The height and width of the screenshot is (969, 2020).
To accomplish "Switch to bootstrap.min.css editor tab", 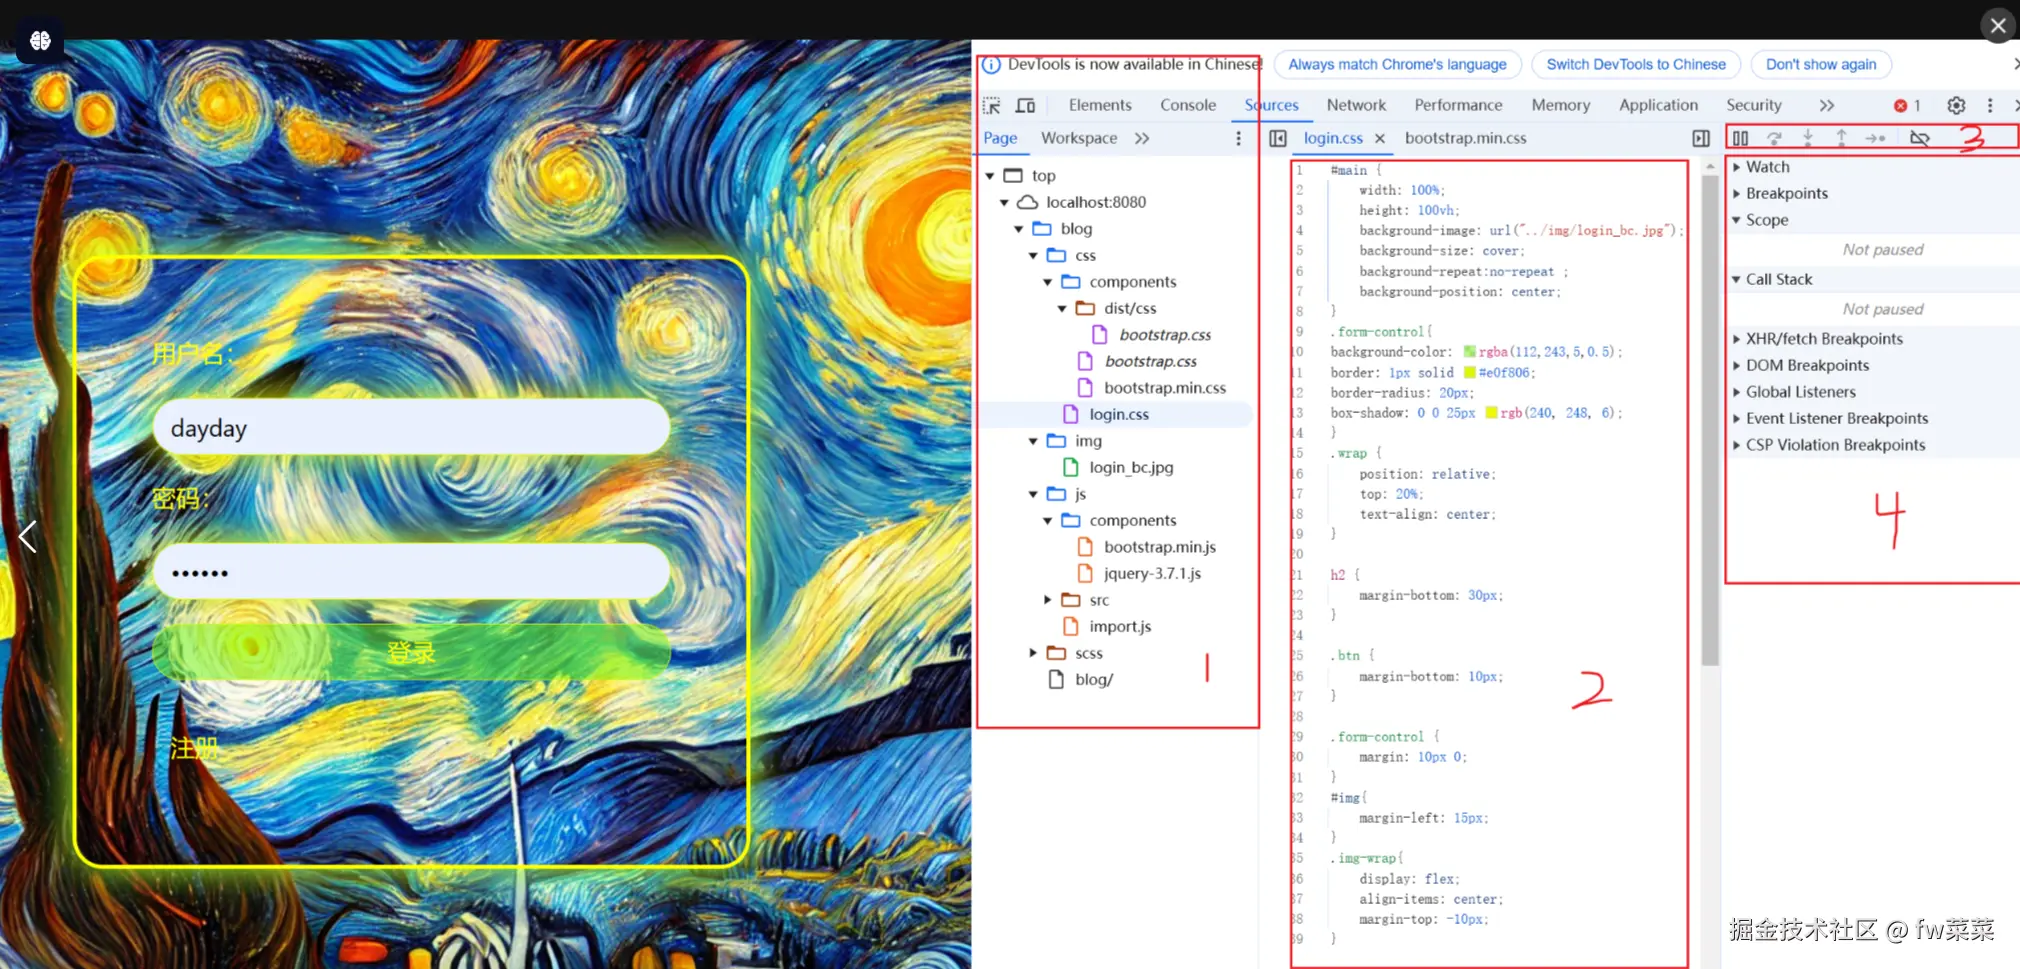I will click(1466, 138).
